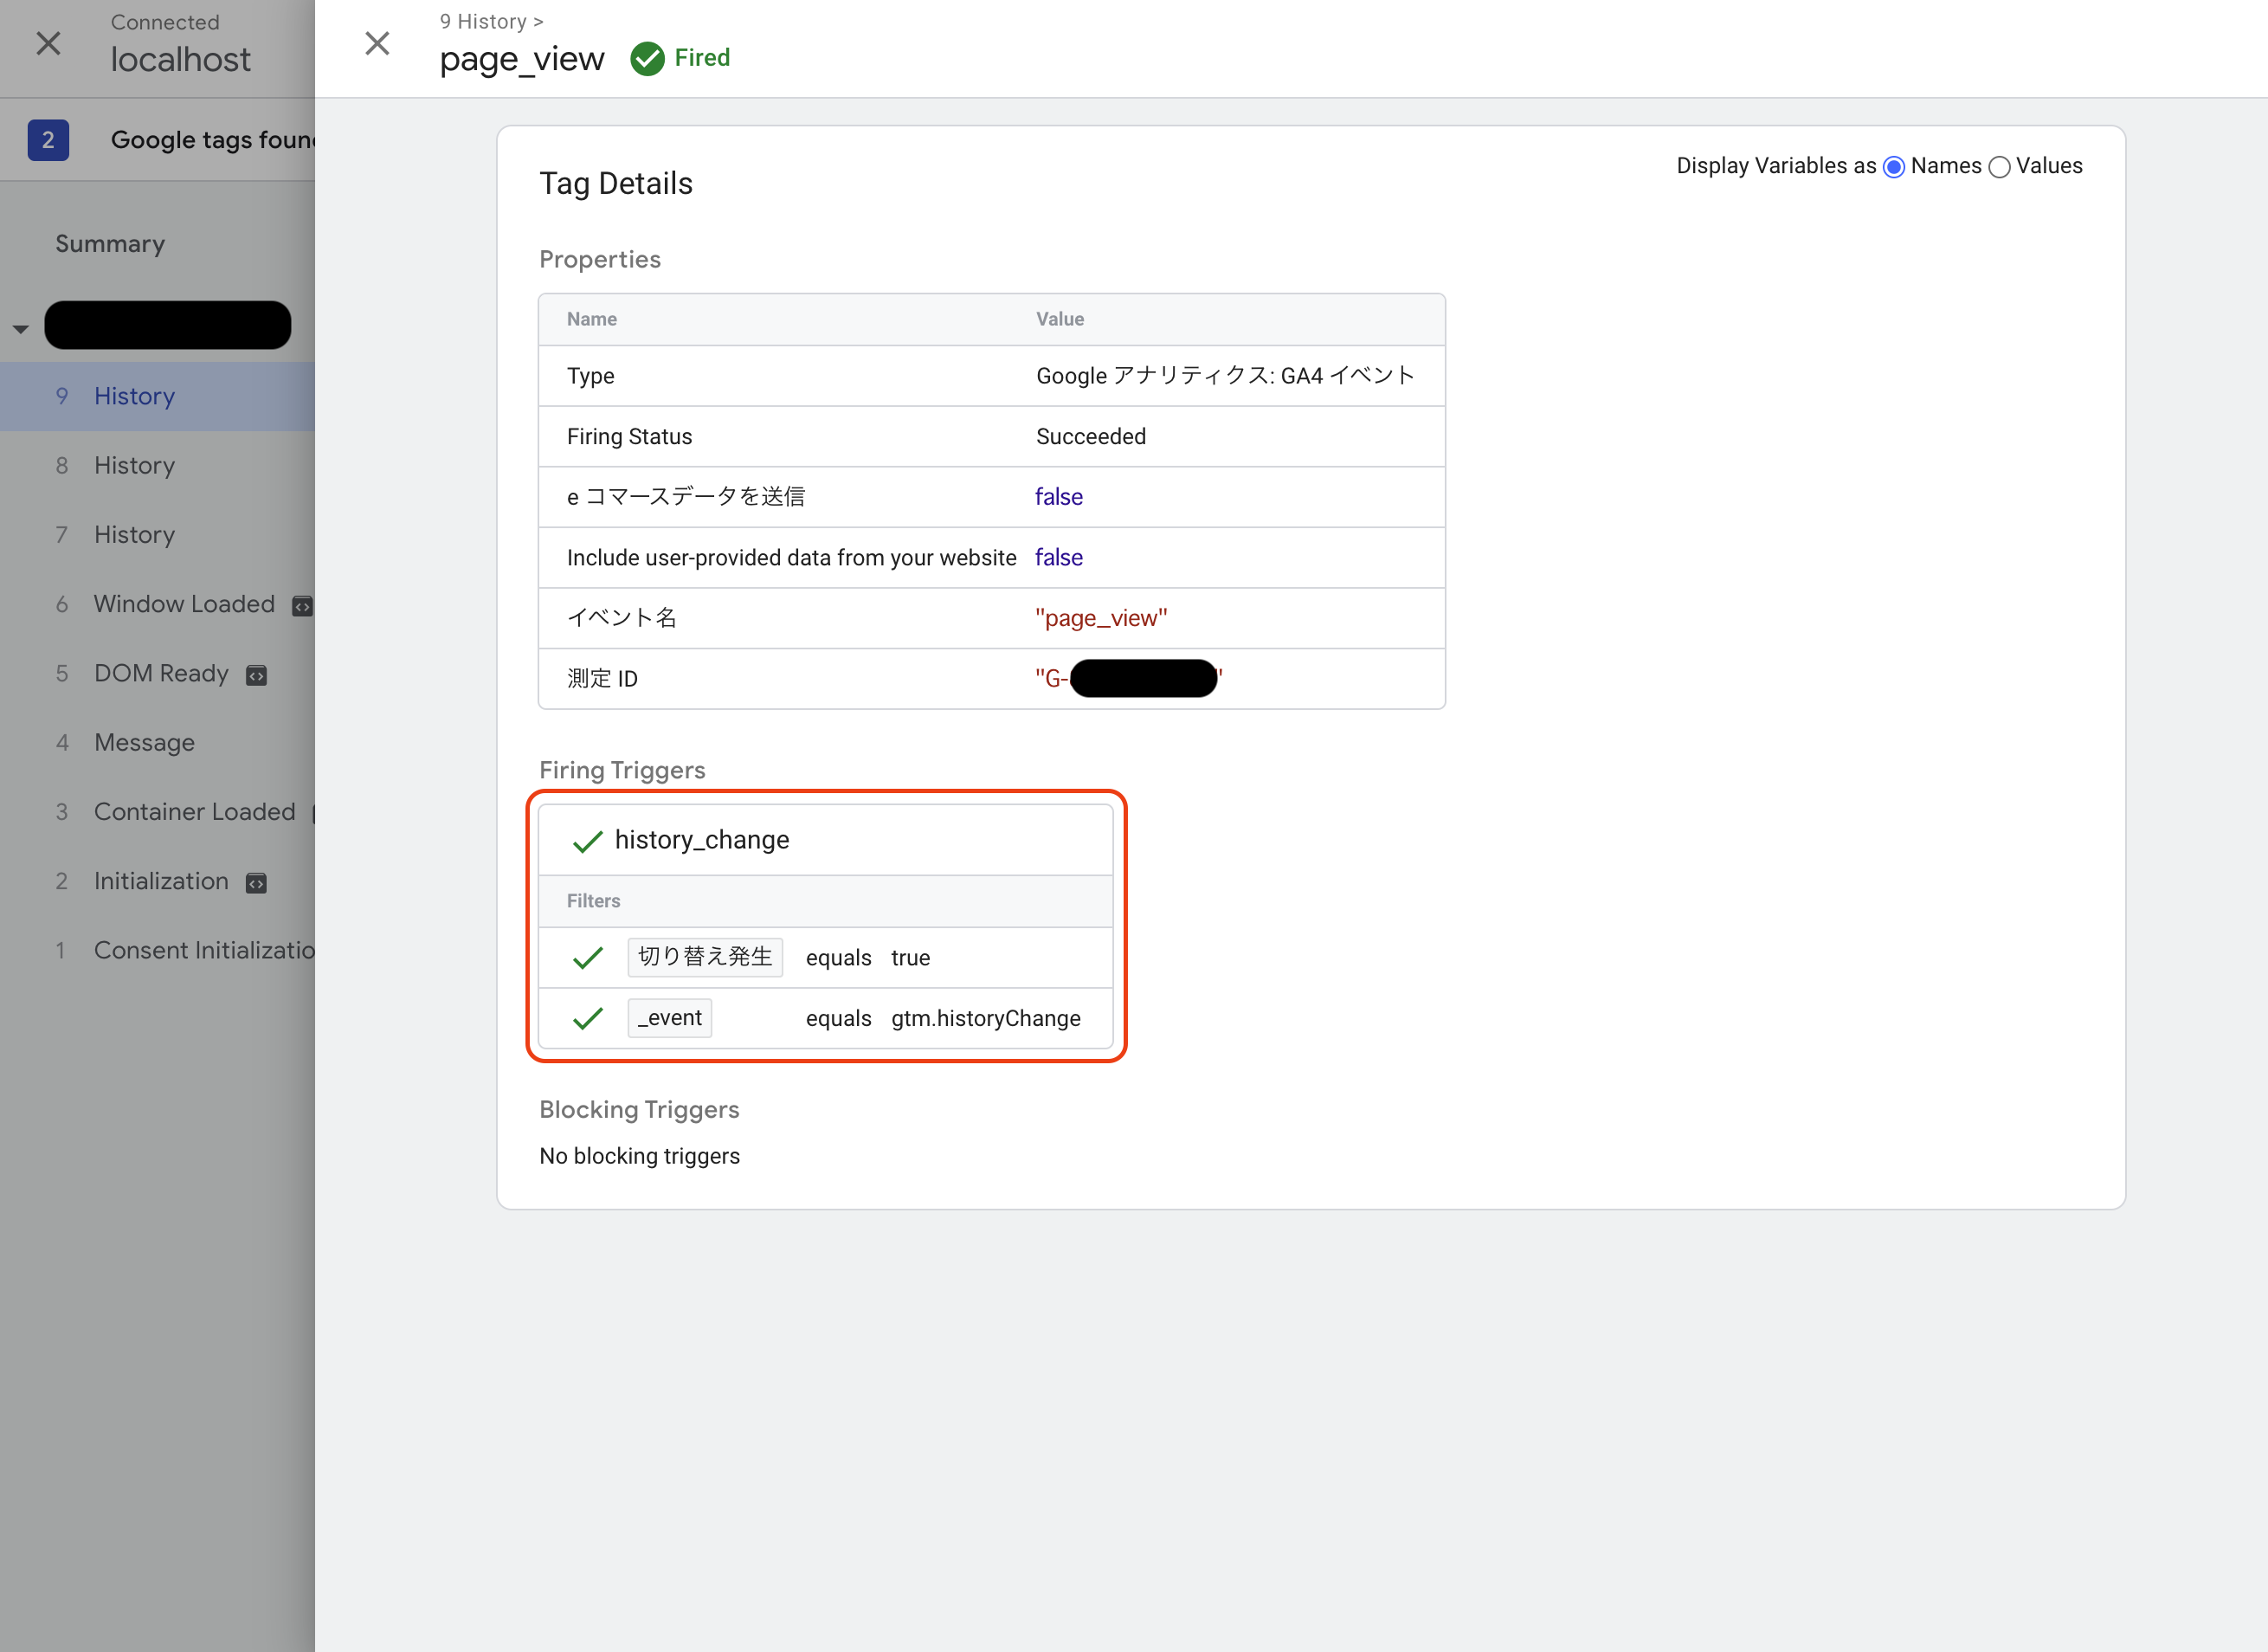
Task: Close the localhost connection panel
Action: 48,44
